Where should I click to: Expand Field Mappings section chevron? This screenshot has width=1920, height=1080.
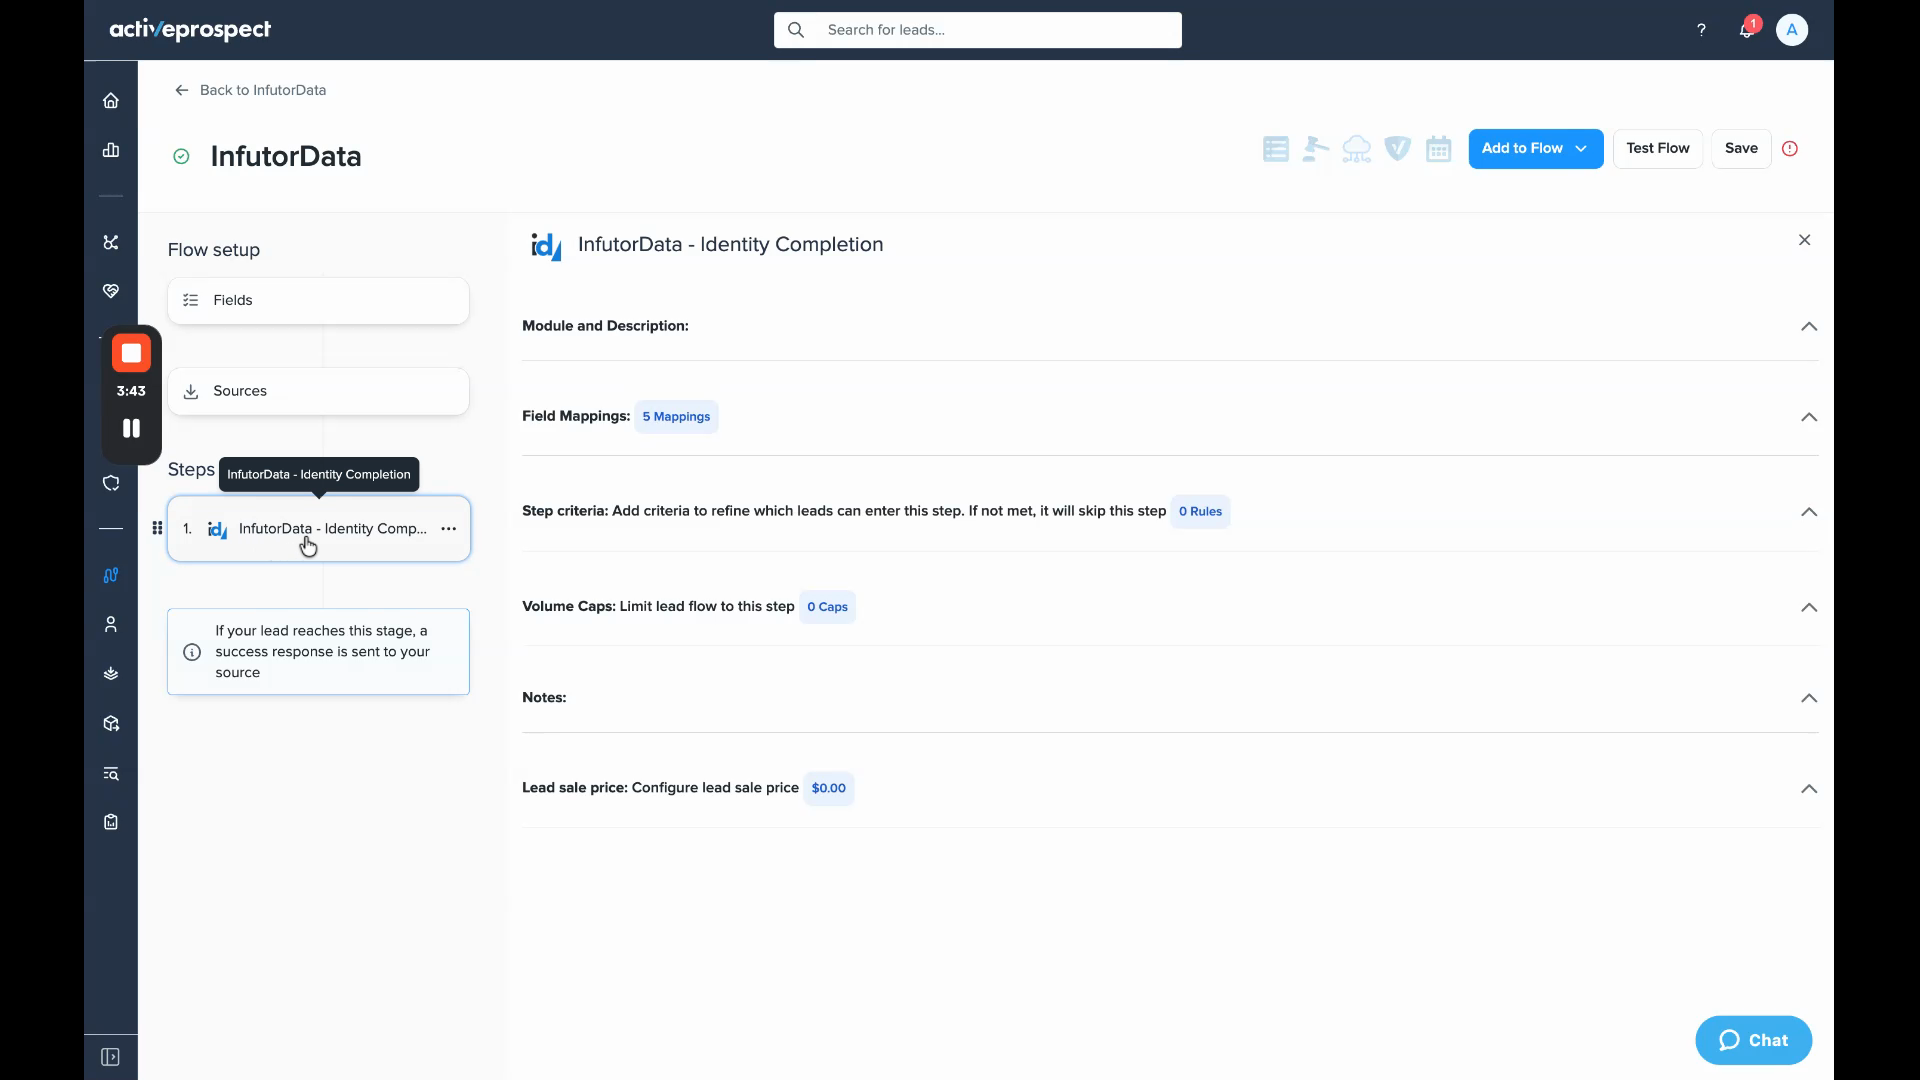point(1809,417)
